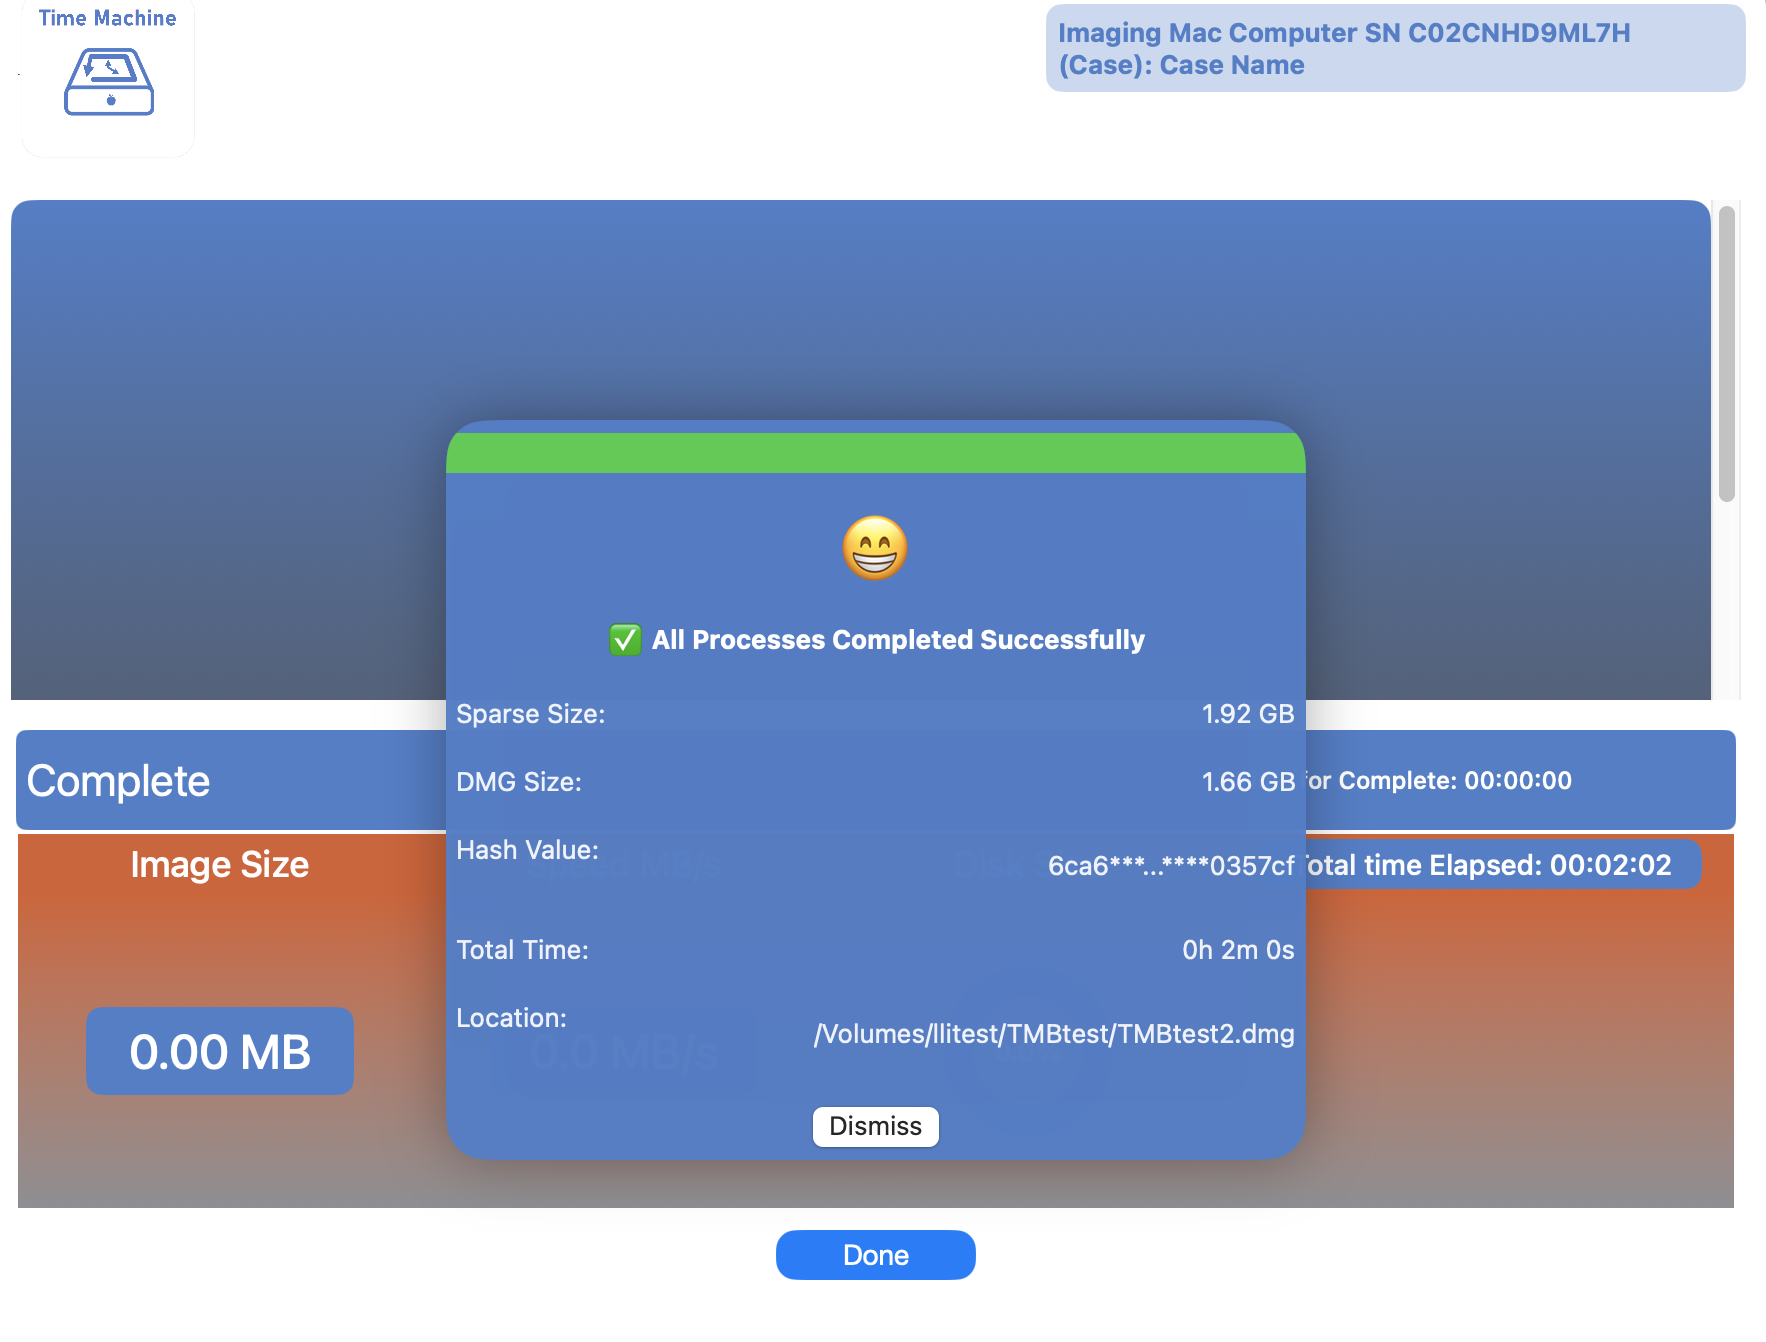Click the TMBtest2.dmg location path
Viewport: 1766px width, 1342px height.
coord(1053,1034)
